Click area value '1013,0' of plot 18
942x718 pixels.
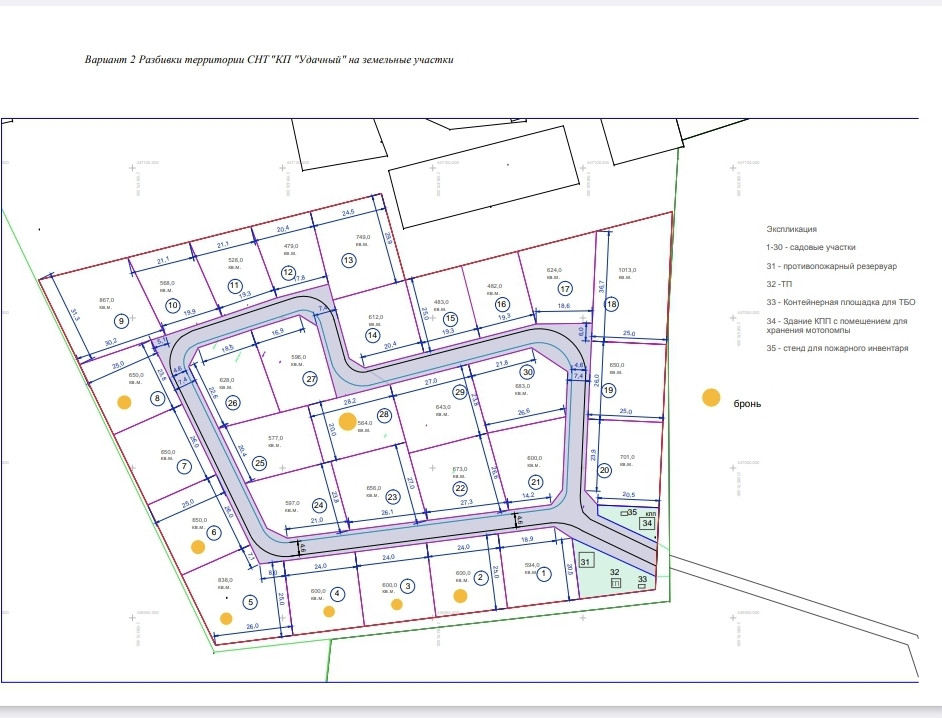pos(627,270)
